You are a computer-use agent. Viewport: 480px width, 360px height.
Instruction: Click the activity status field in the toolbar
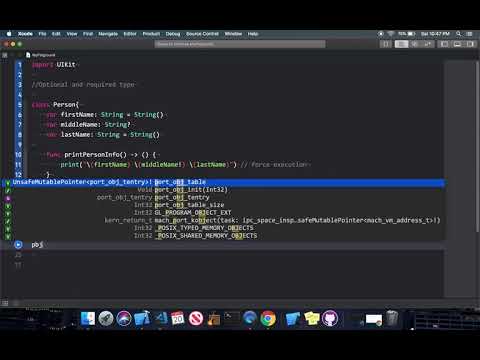coord(240,44)
